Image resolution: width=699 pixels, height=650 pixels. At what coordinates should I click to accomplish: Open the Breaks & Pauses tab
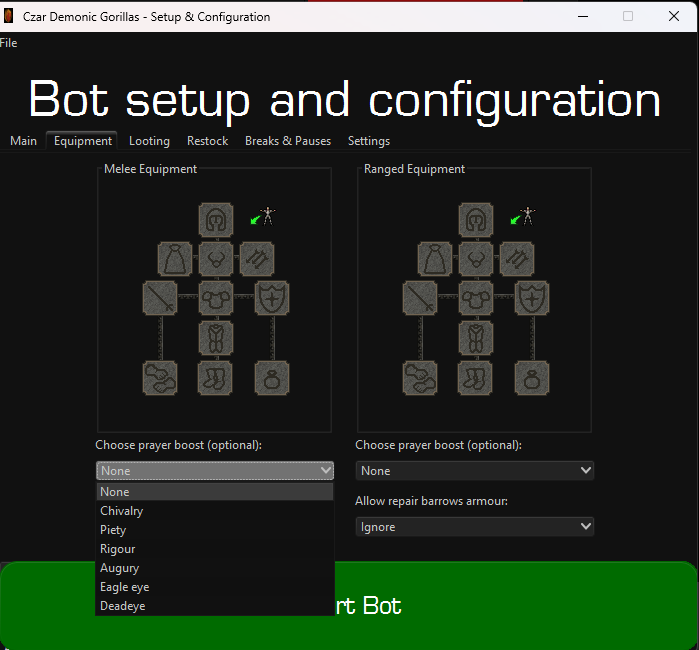tap(287, 141)
